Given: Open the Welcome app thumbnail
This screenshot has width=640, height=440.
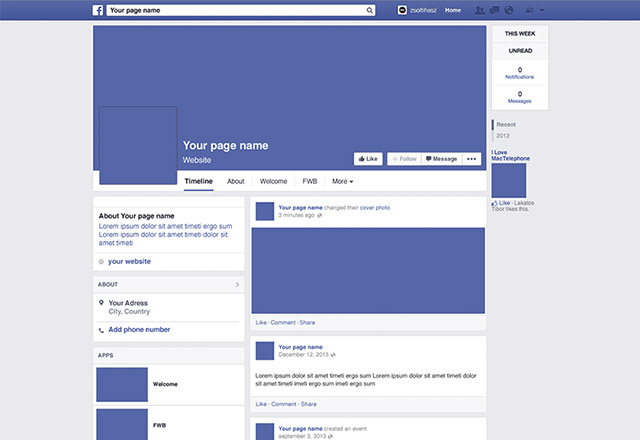Looking at the screenshot, I should pos(122,384).
